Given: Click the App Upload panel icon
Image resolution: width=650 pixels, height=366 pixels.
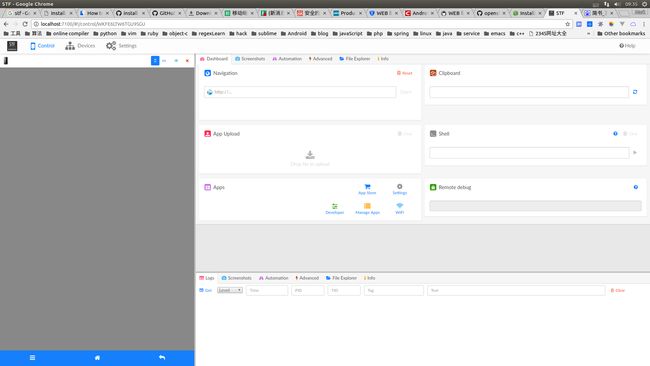Looking at the screenshot, I should [x=207, y=134].
